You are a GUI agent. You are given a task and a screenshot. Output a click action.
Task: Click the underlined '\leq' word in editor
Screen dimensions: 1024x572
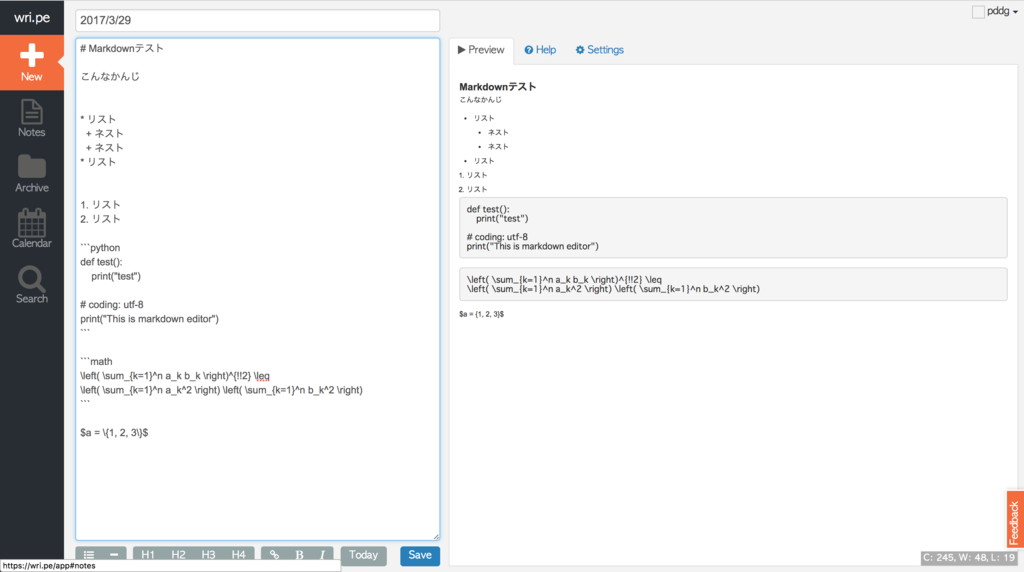click(x=261, y=376)
